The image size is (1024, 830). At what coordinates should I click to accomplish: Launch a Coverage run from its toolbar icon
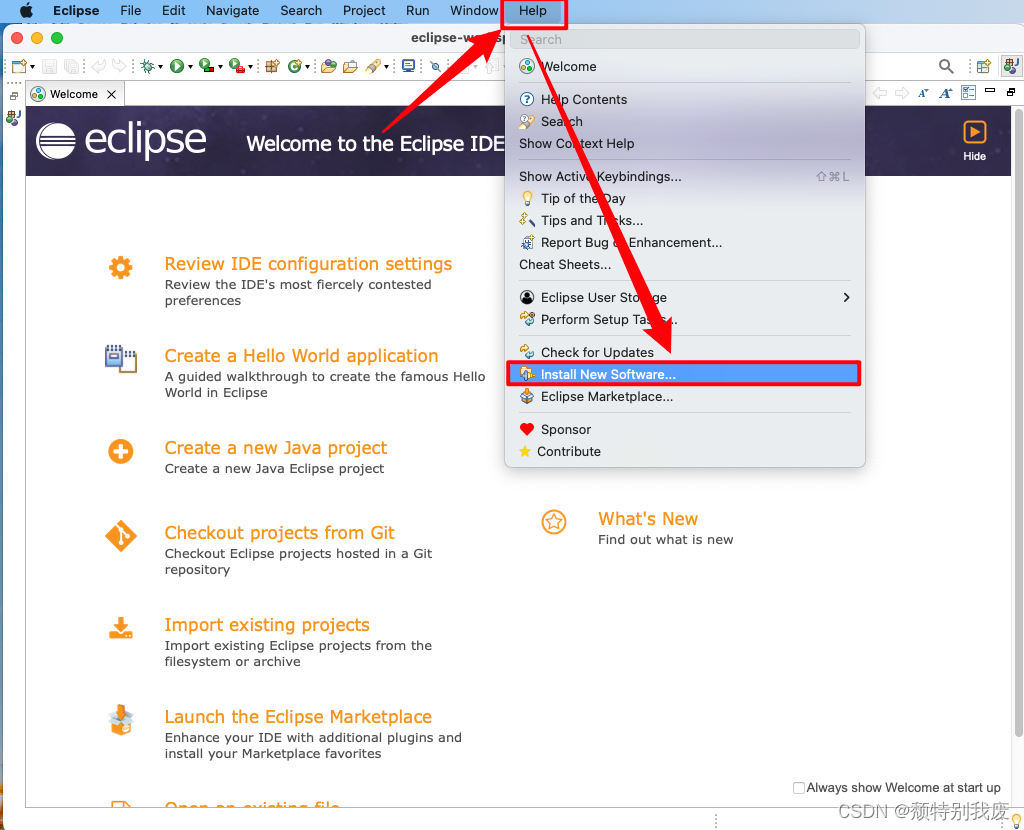pyautogui.click(x=206, y=66)
